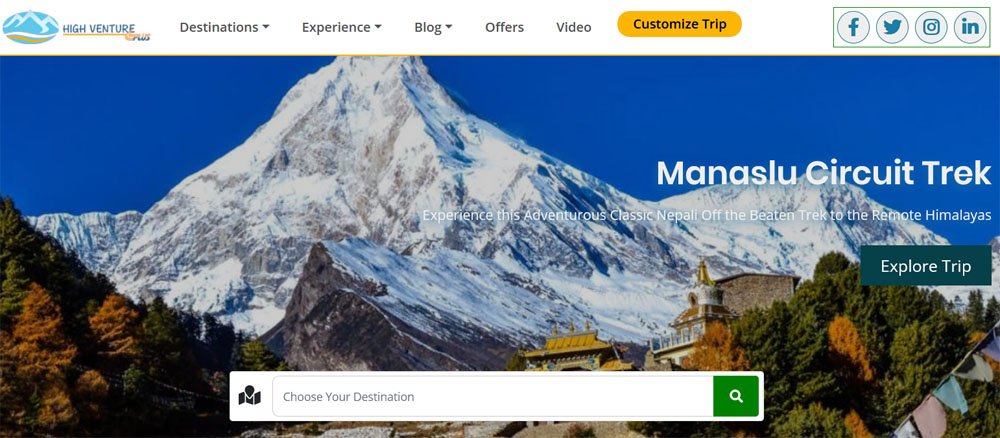1000x438 pixels.
Task: Focus the Choose Your Destination field
Action: (492, 396)
